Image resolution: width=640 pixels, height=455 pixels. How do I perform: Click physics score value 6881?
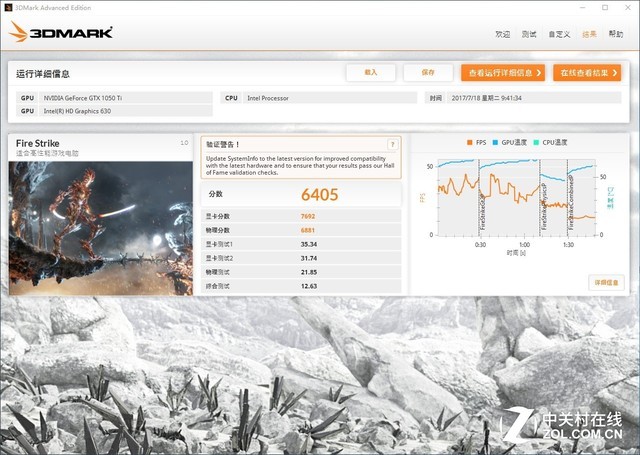click(308, 230)
